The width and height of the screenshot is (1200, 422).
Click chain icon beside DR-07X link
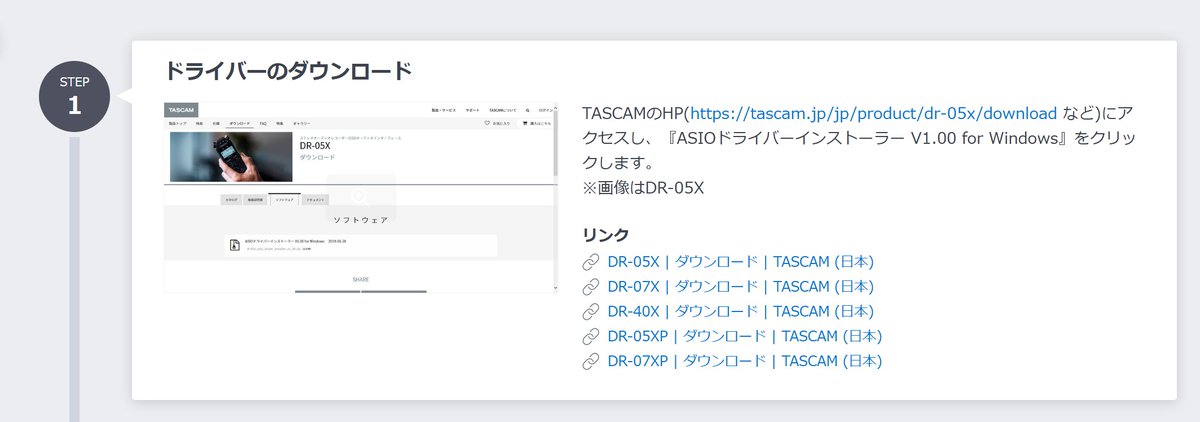point(590,288)
